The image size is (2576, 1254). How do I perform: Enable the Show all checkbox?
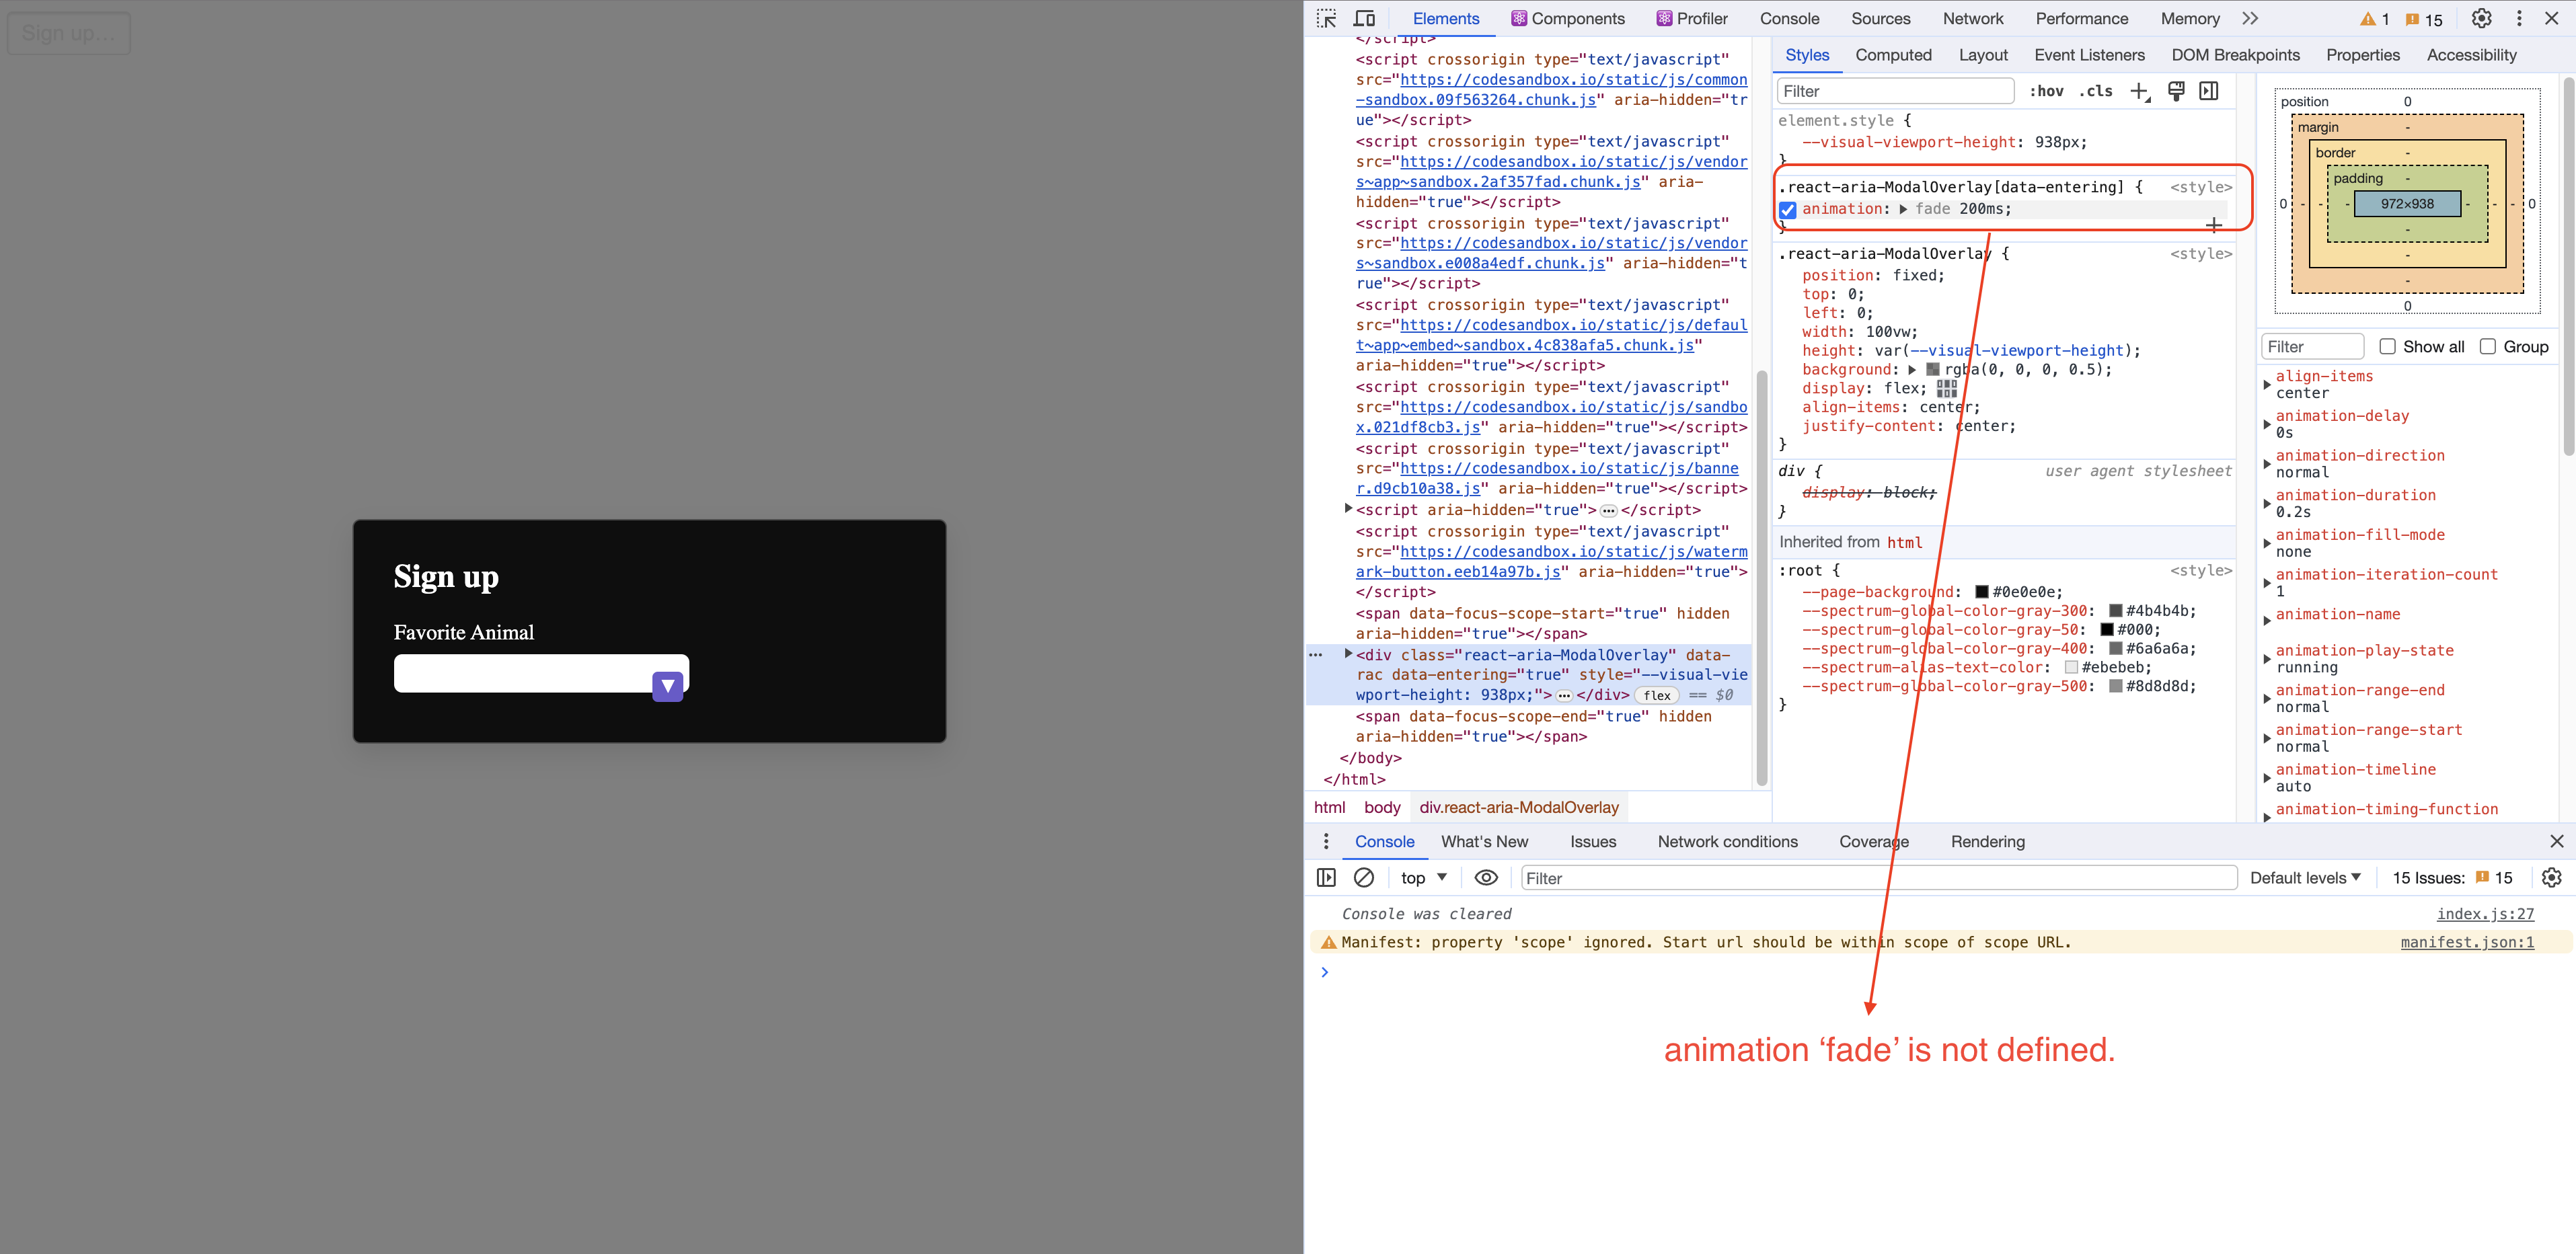click(2387, 346)
